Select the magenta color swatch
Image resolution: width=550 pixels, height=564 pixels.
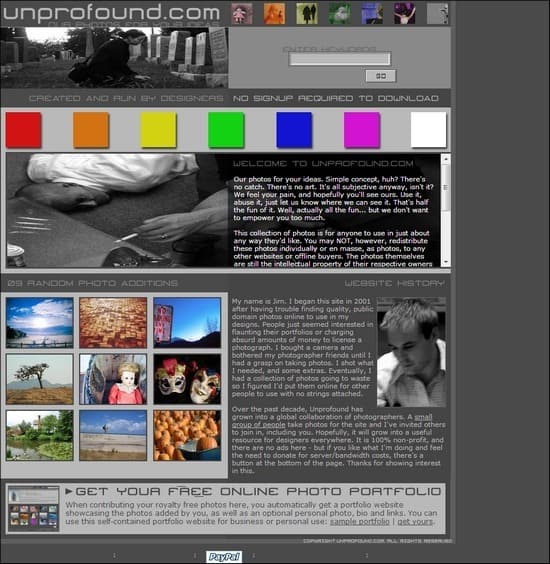(362, 130)
